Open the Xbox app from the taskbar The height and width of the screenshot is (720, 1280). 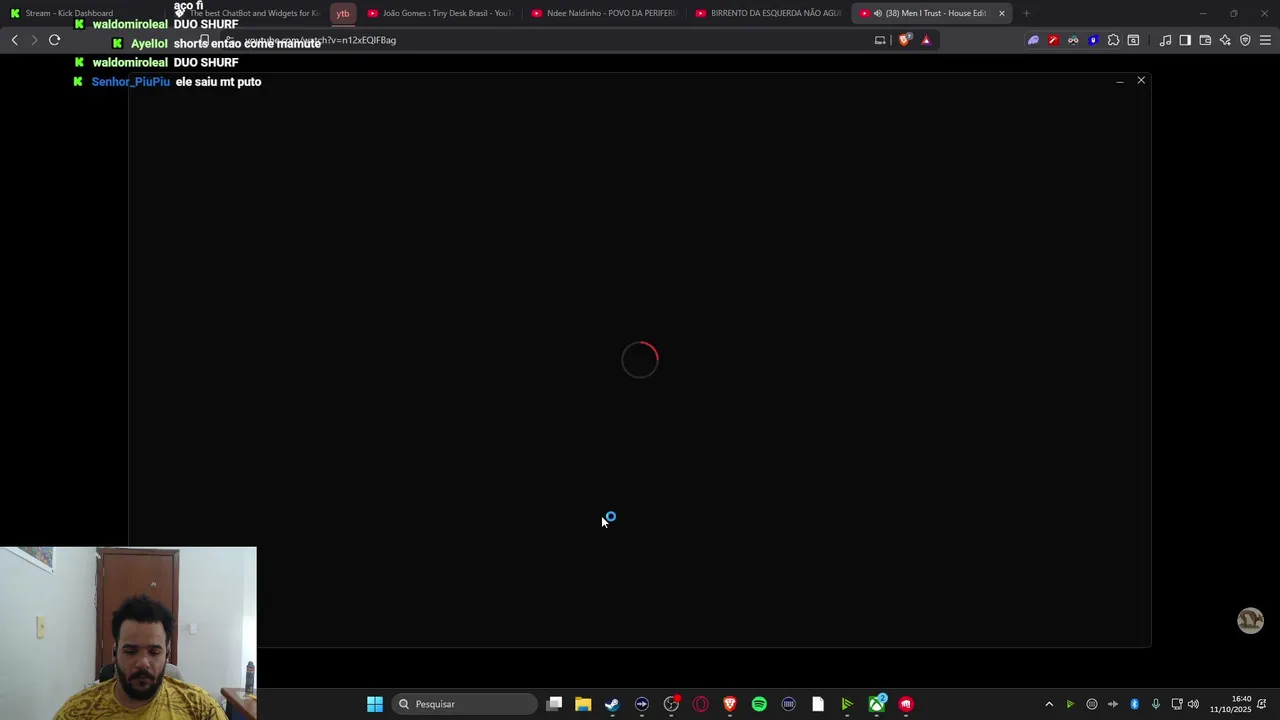[x=877, y=704]
